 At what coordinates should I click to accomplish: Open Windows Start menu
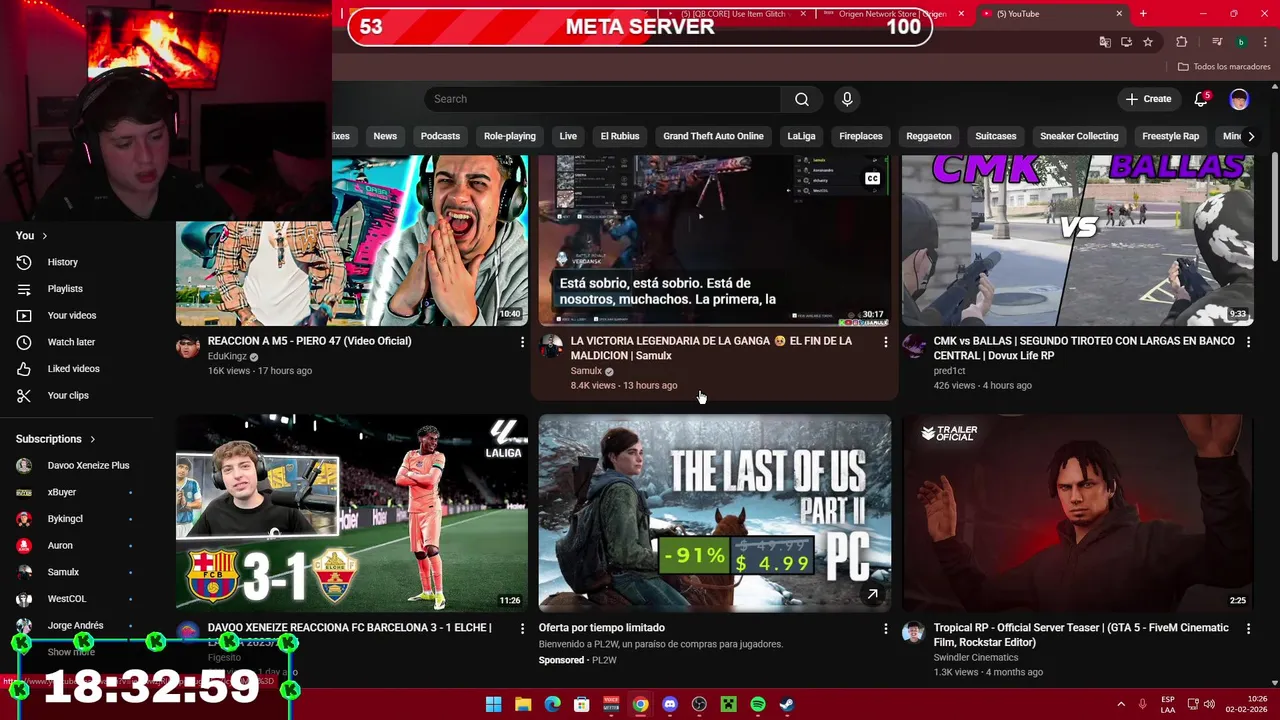493,705
